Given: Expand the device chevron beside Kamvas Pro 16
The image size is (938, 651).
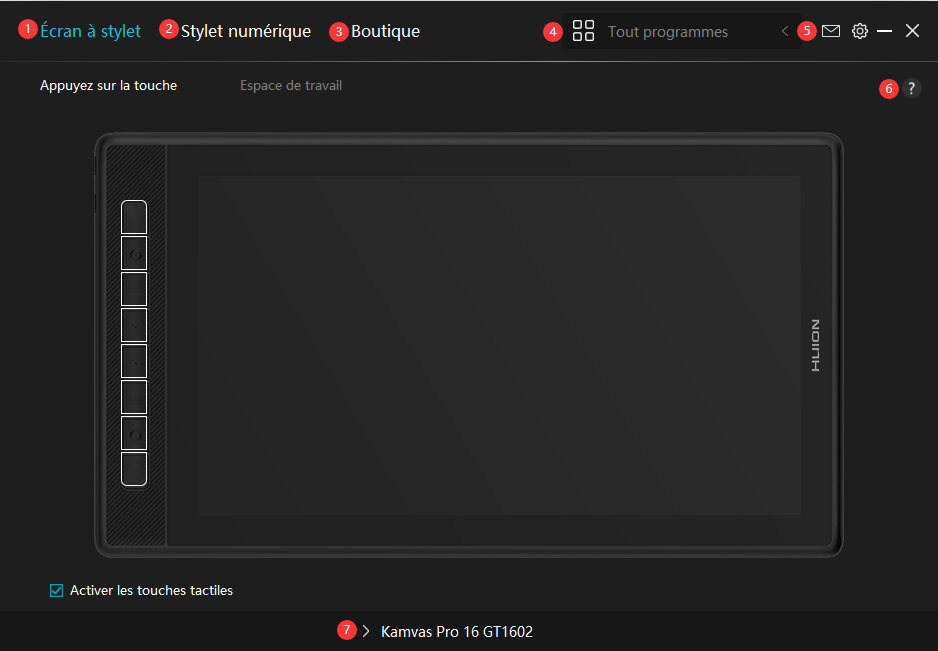Looking at the screenshot, I should [366, 631].
